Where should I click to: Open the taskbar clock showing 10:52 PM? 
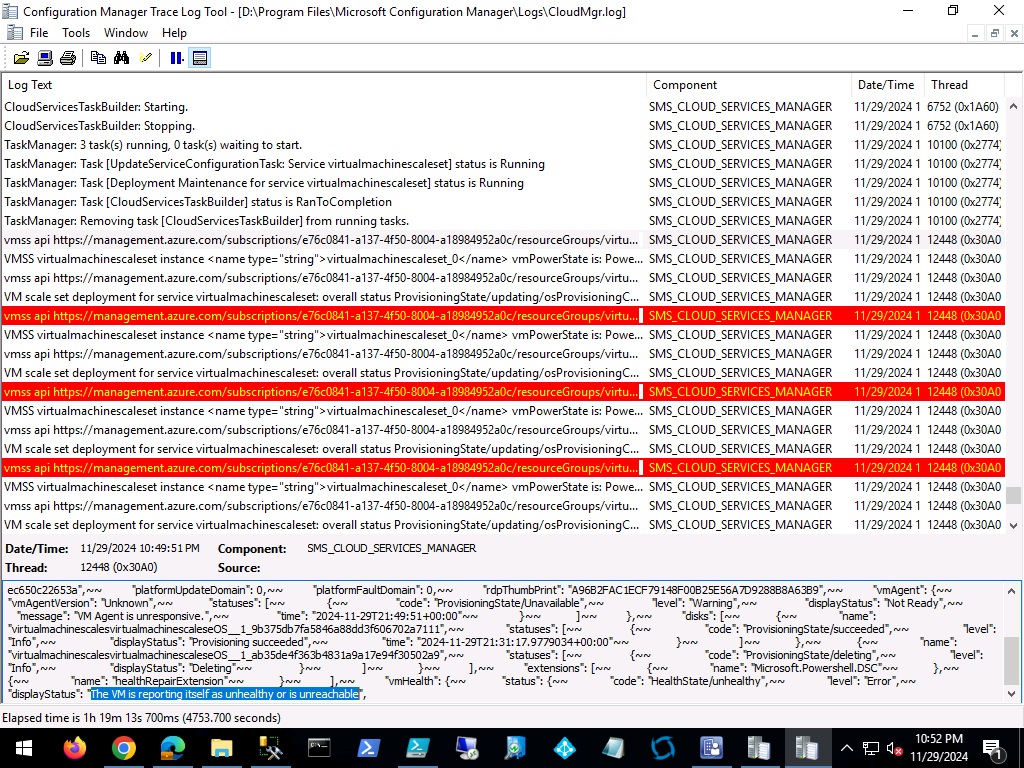click(941, 748)
